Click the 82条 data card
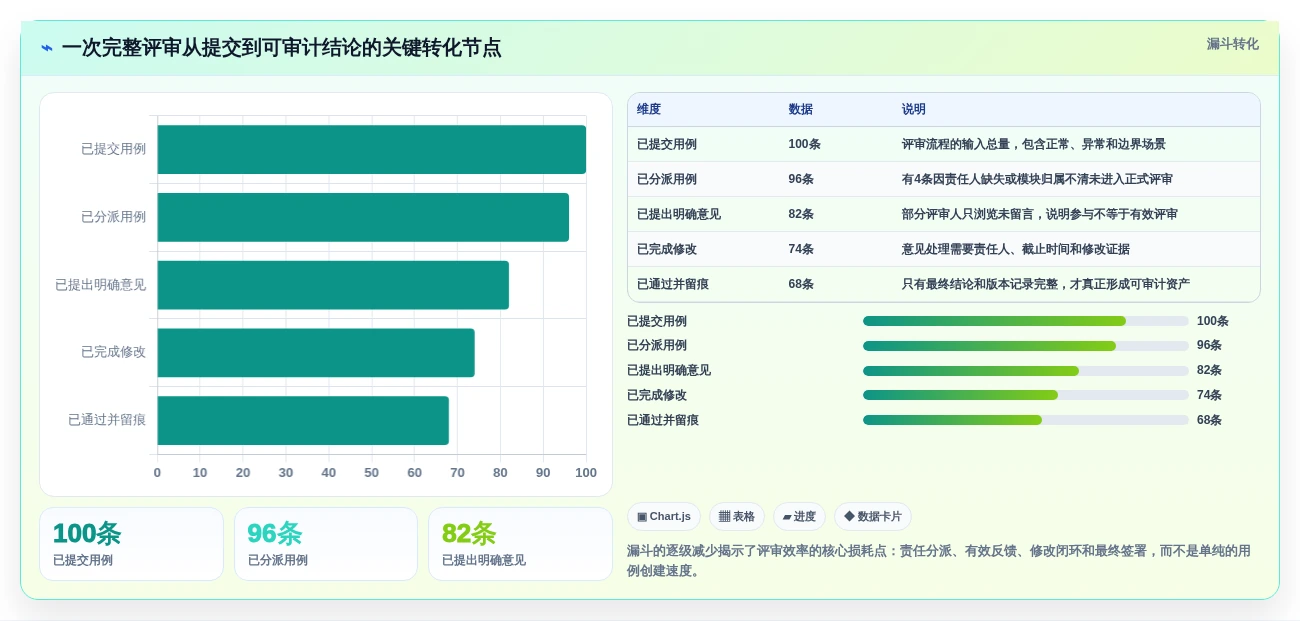The height and width of the screenshot is (621, 1300). (520, 544)
